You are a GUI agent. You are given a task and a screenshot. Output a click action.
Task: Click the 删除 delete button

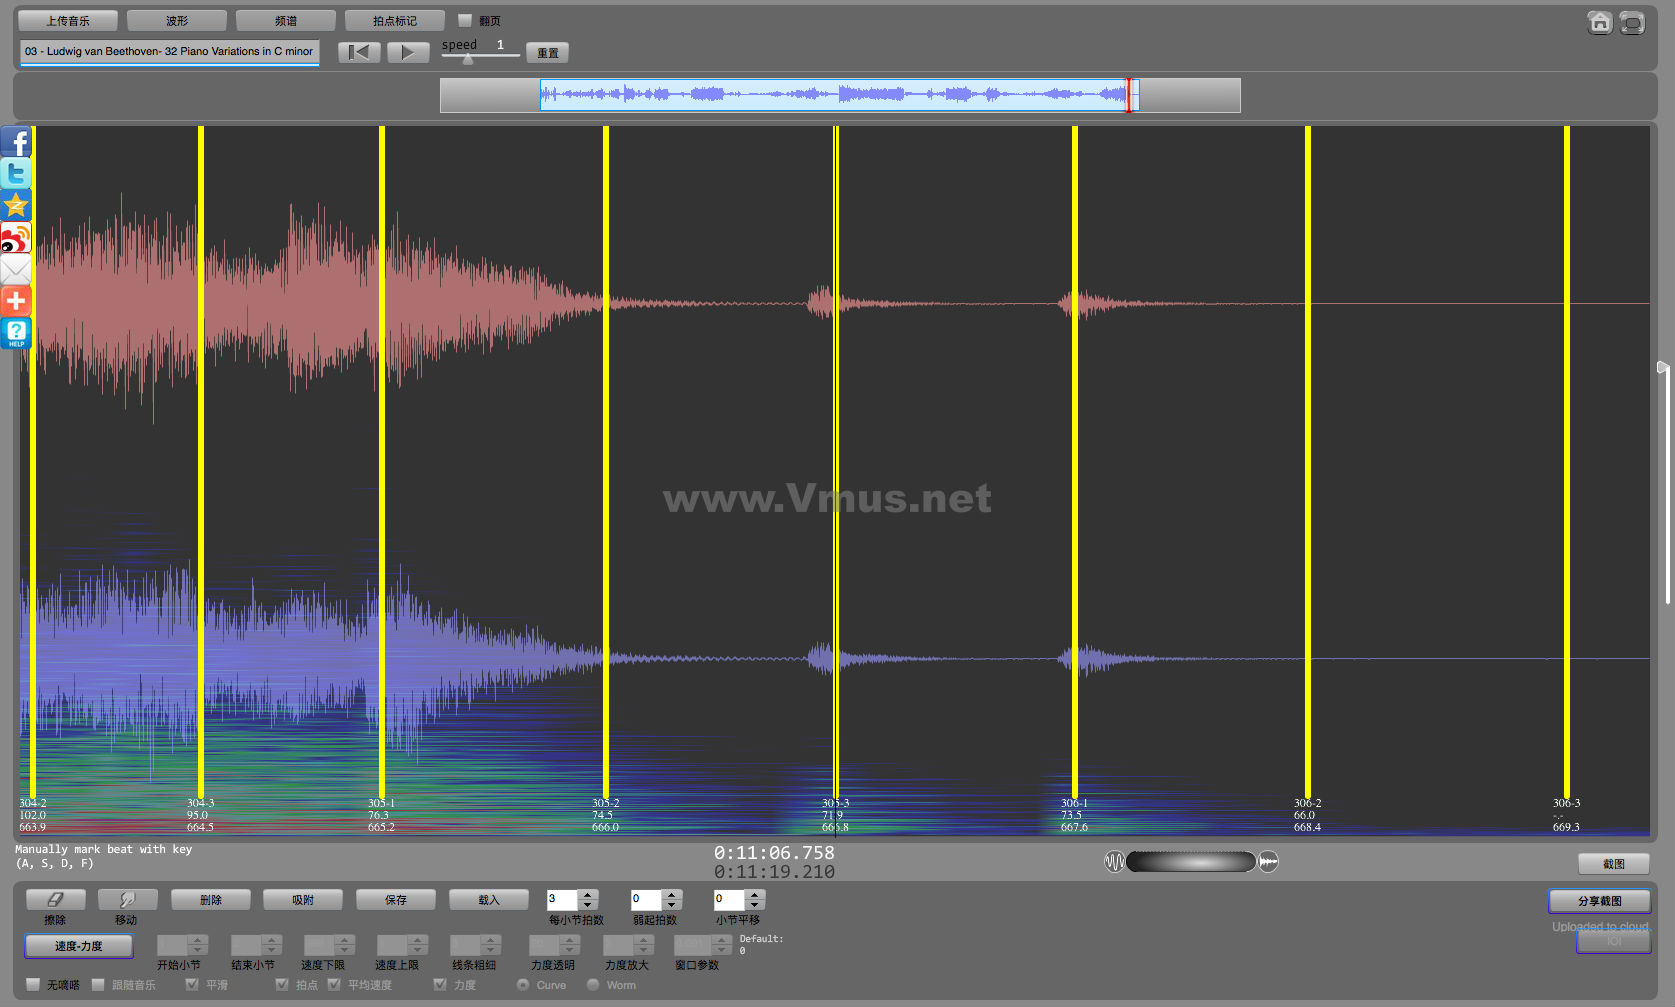click(211, 899)
